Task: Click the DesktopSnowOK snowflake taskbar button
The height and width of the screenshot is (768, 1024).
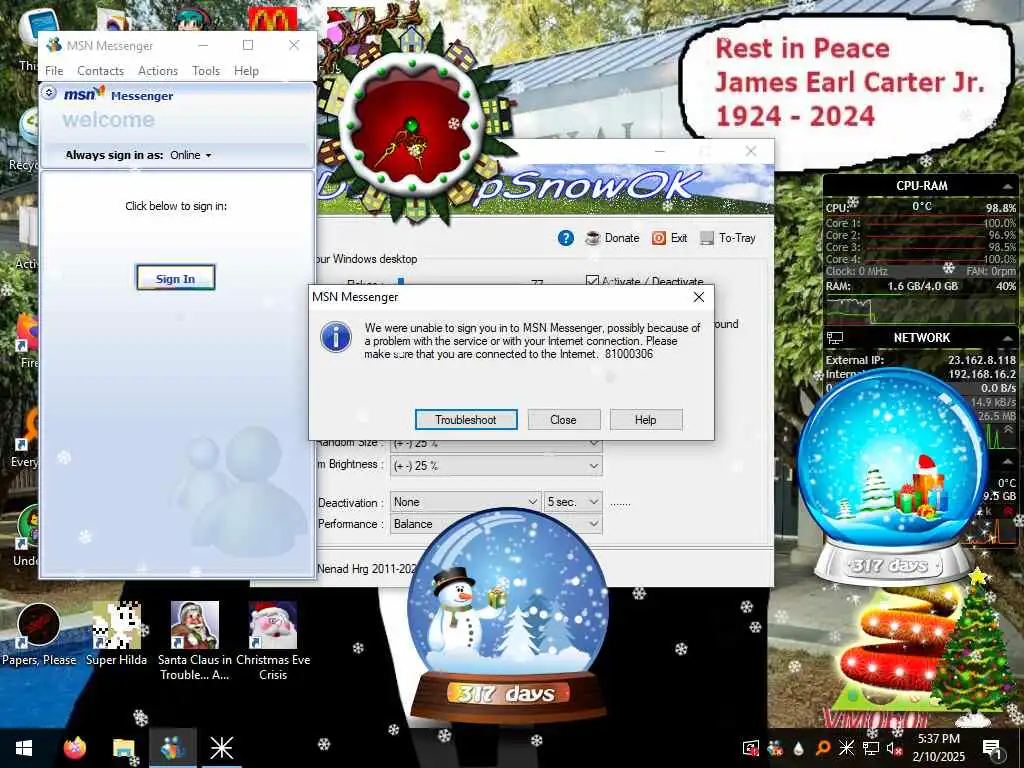Action: tap(221, 748)
